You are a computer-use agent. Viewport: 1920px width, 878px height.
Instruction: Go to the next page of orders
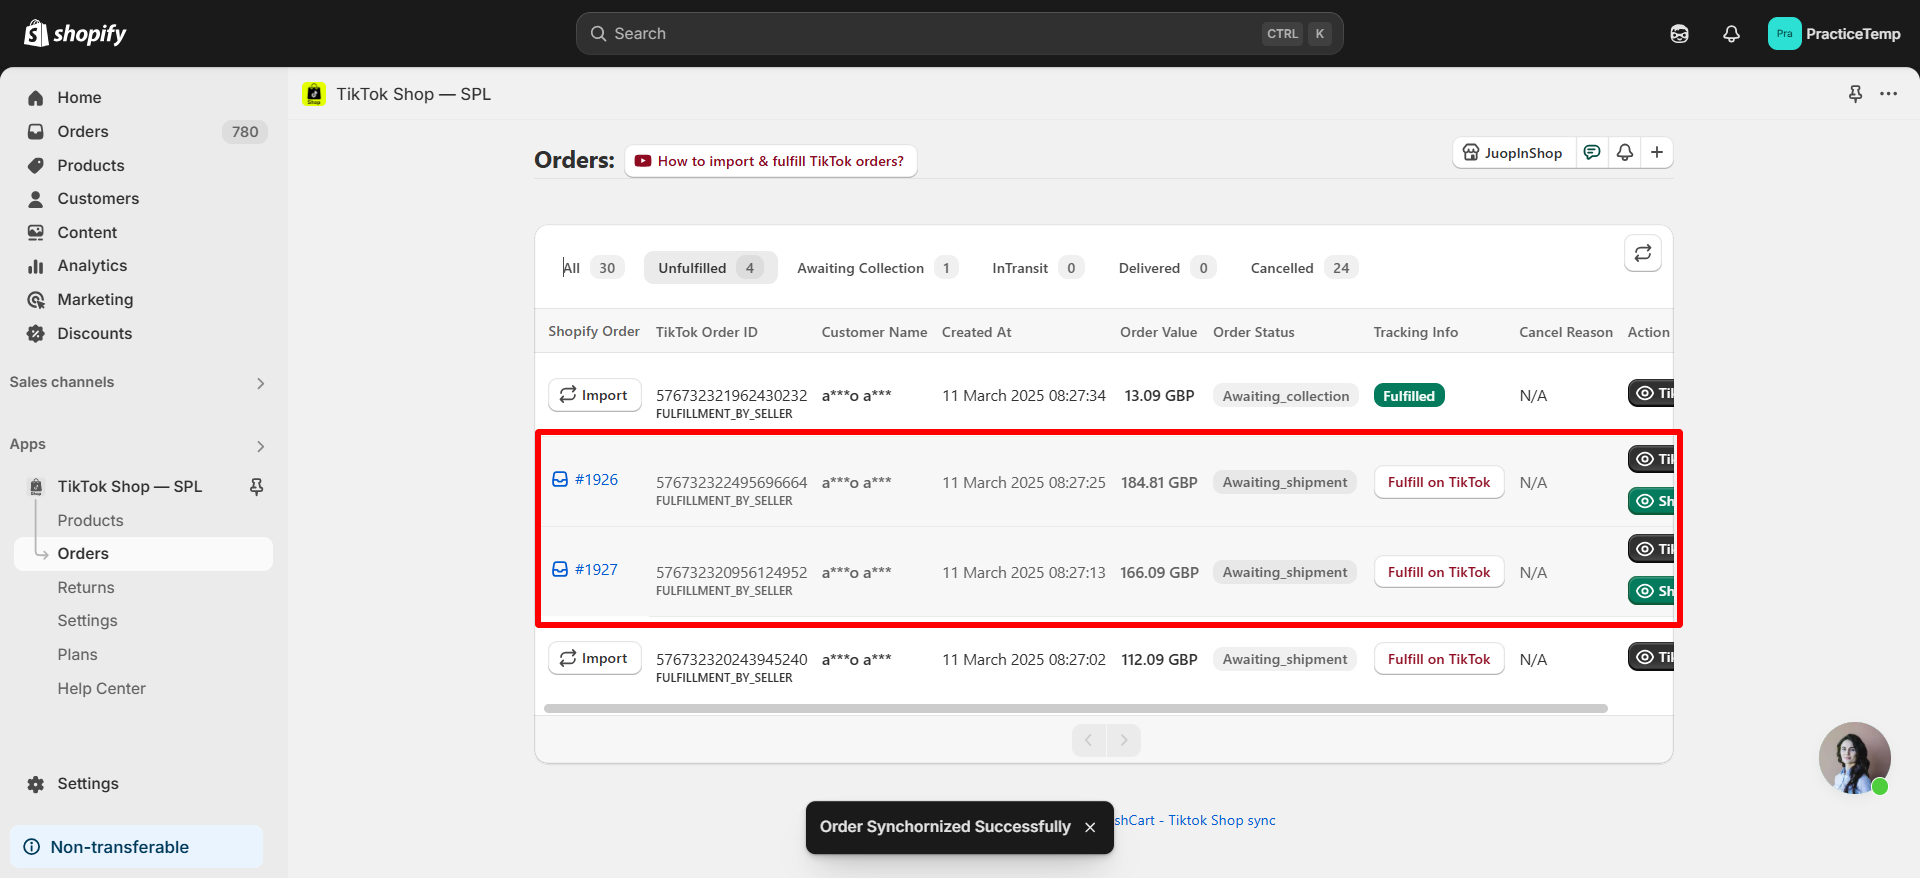click(x=1123, y=740)
